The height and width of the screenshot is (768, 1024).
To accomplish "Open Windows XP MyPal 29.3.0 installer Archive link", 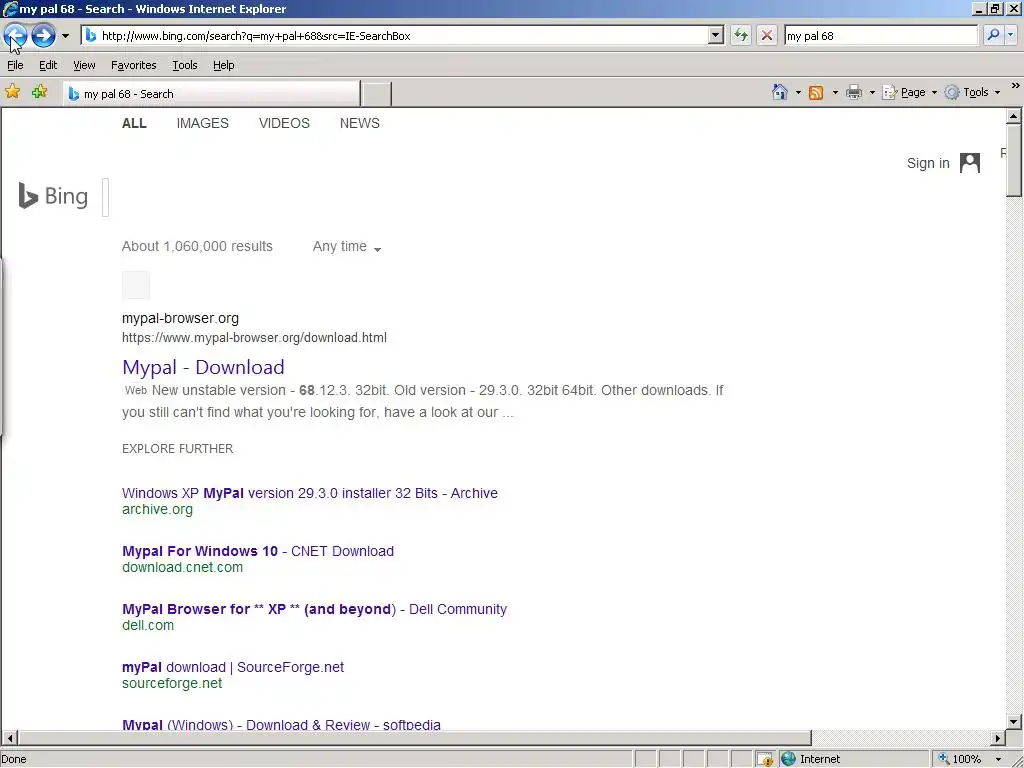I will [310, 493].
